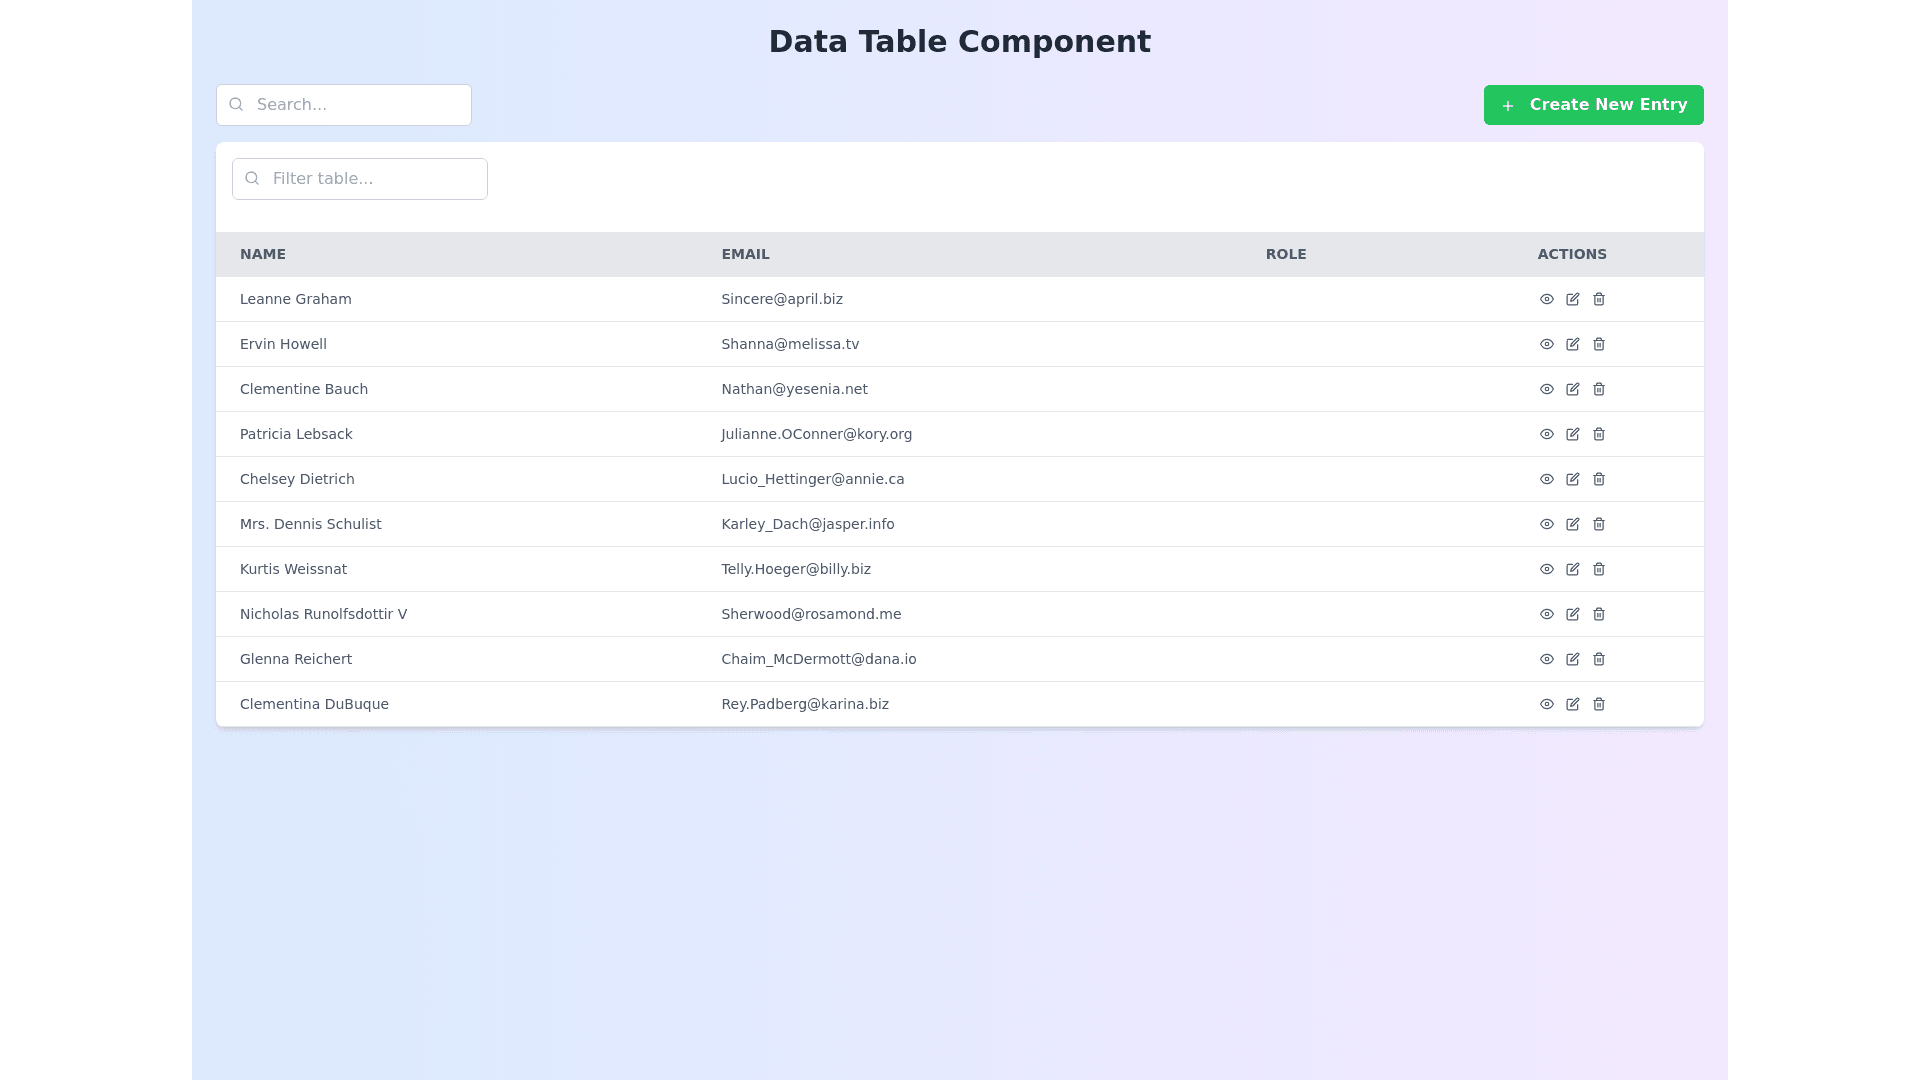Edit Kurtis Weissnat's record
The height and width of the screenshot is (1080, 1920).
[1572, 569]
